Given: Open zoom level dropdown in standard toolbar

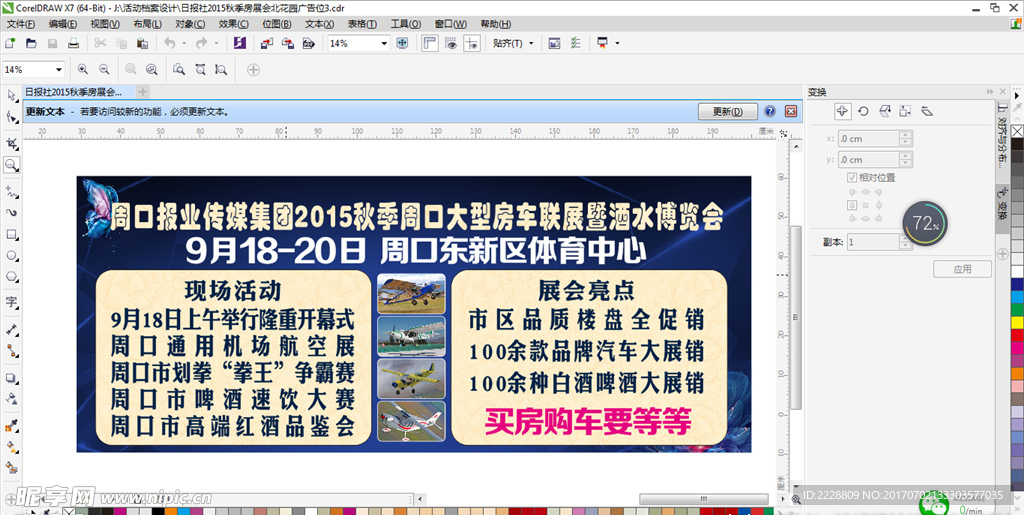Looking at the screenshot, I should (x=384, y=43).
